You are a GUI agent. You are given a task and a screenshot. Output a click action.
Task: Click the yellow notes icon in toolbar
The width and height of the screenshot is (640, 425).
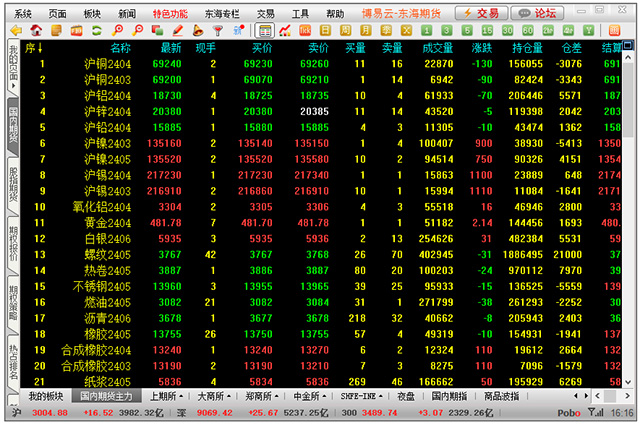click(x=56, y=30)
